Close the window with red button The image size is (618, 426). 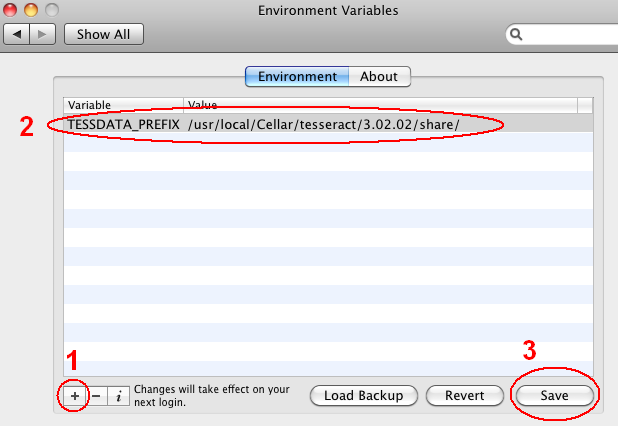[x=10, y=9]
